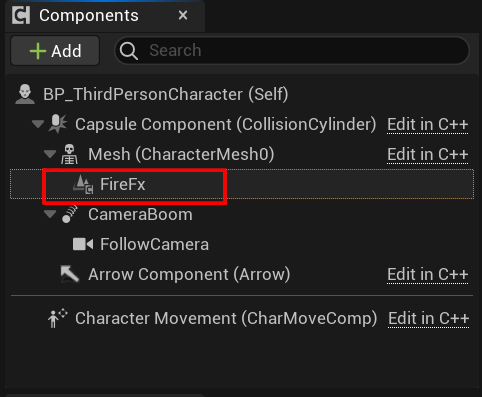Focus the component Search field
482x397 pixels.
292,51
